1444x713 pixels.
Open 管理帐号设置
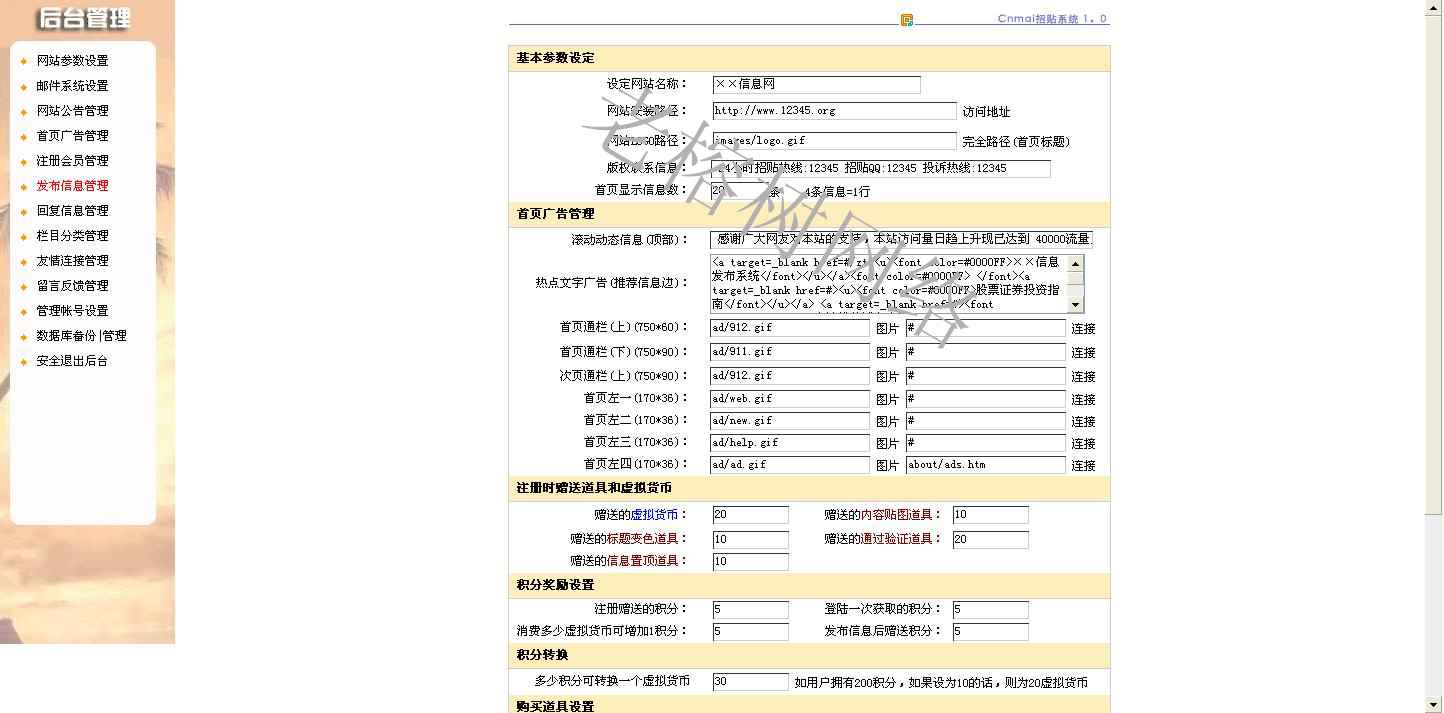(x=72, y=311)
